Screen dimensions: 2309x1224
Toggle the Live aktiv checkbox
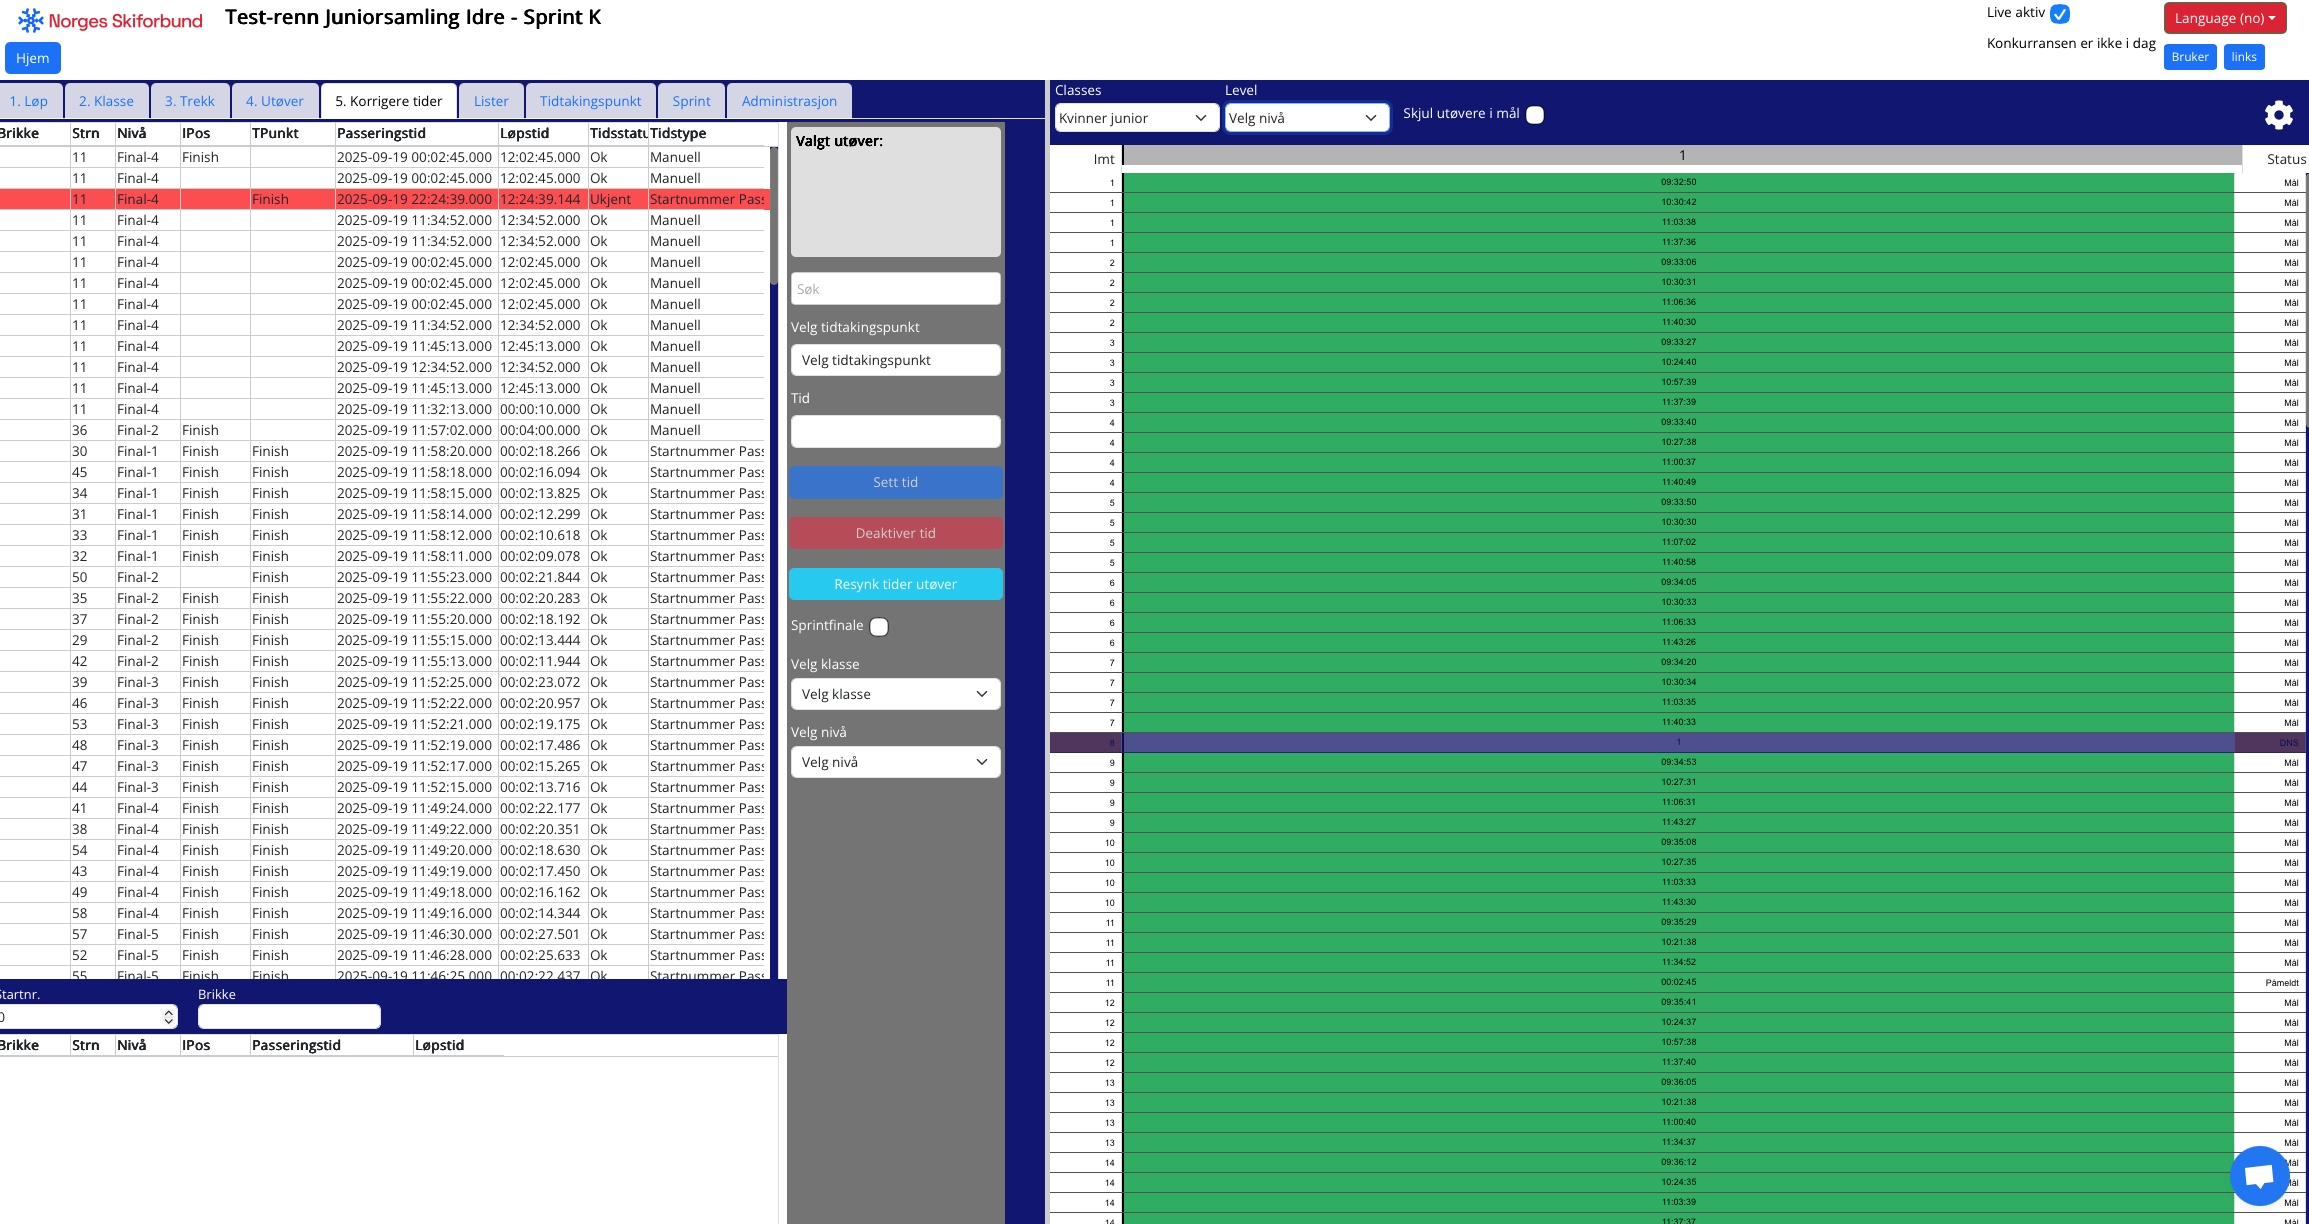pyautogui.click(x=2060, y=14)
